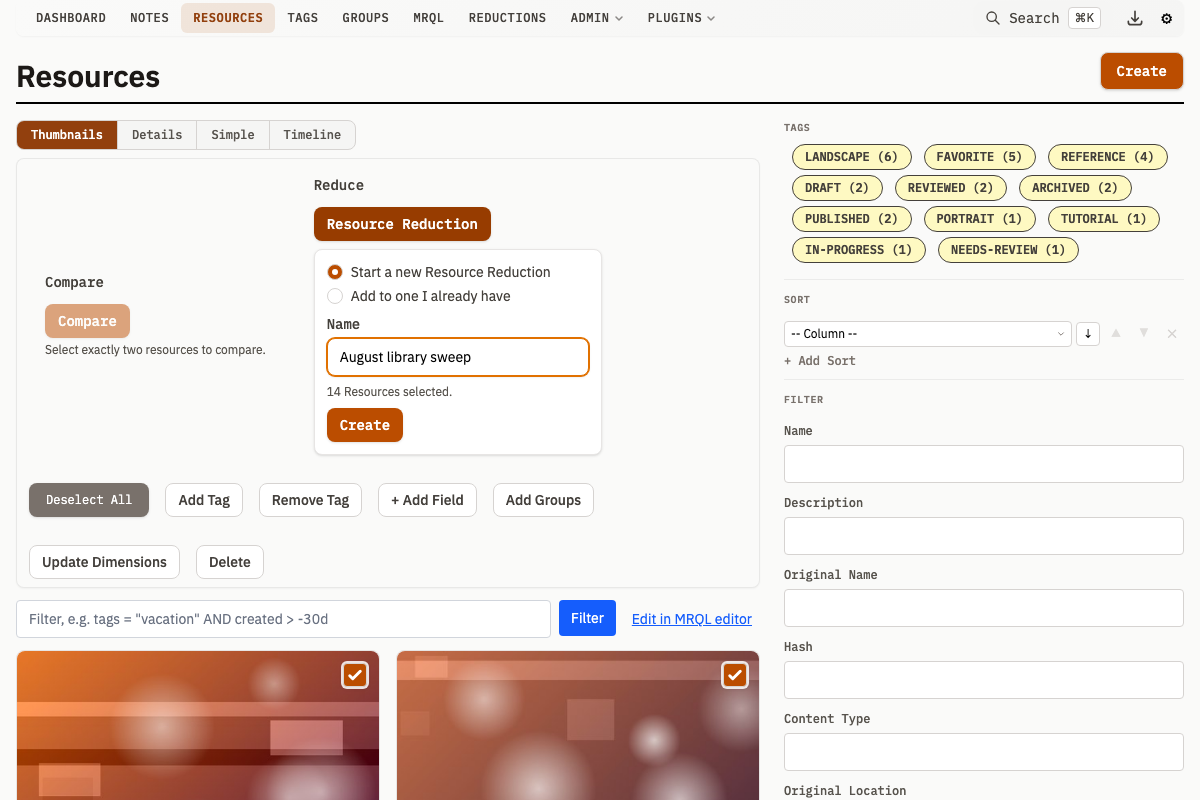Click the Add Groups button

pyautogui.click(x=543, y=500)
